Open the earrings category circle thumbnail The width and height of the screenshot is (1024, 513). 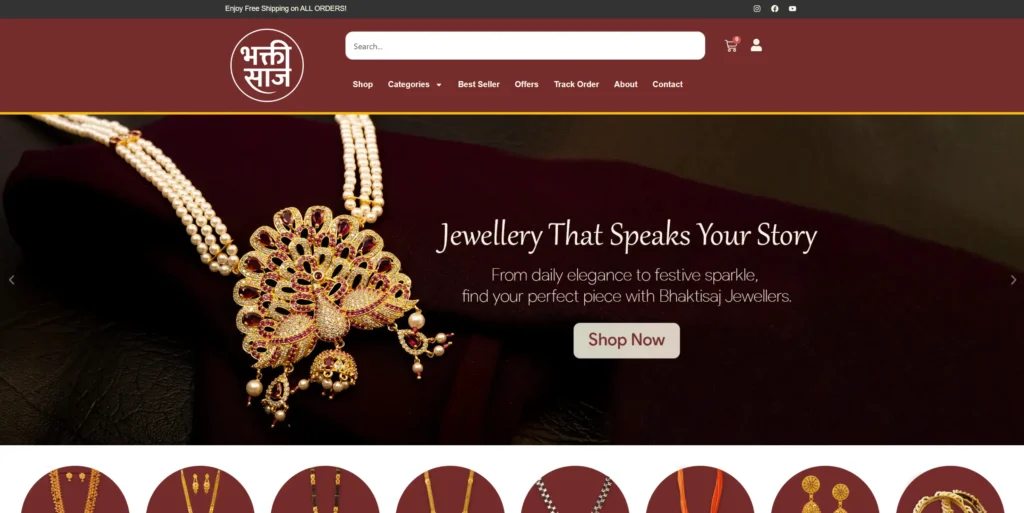tap(825, 490)
